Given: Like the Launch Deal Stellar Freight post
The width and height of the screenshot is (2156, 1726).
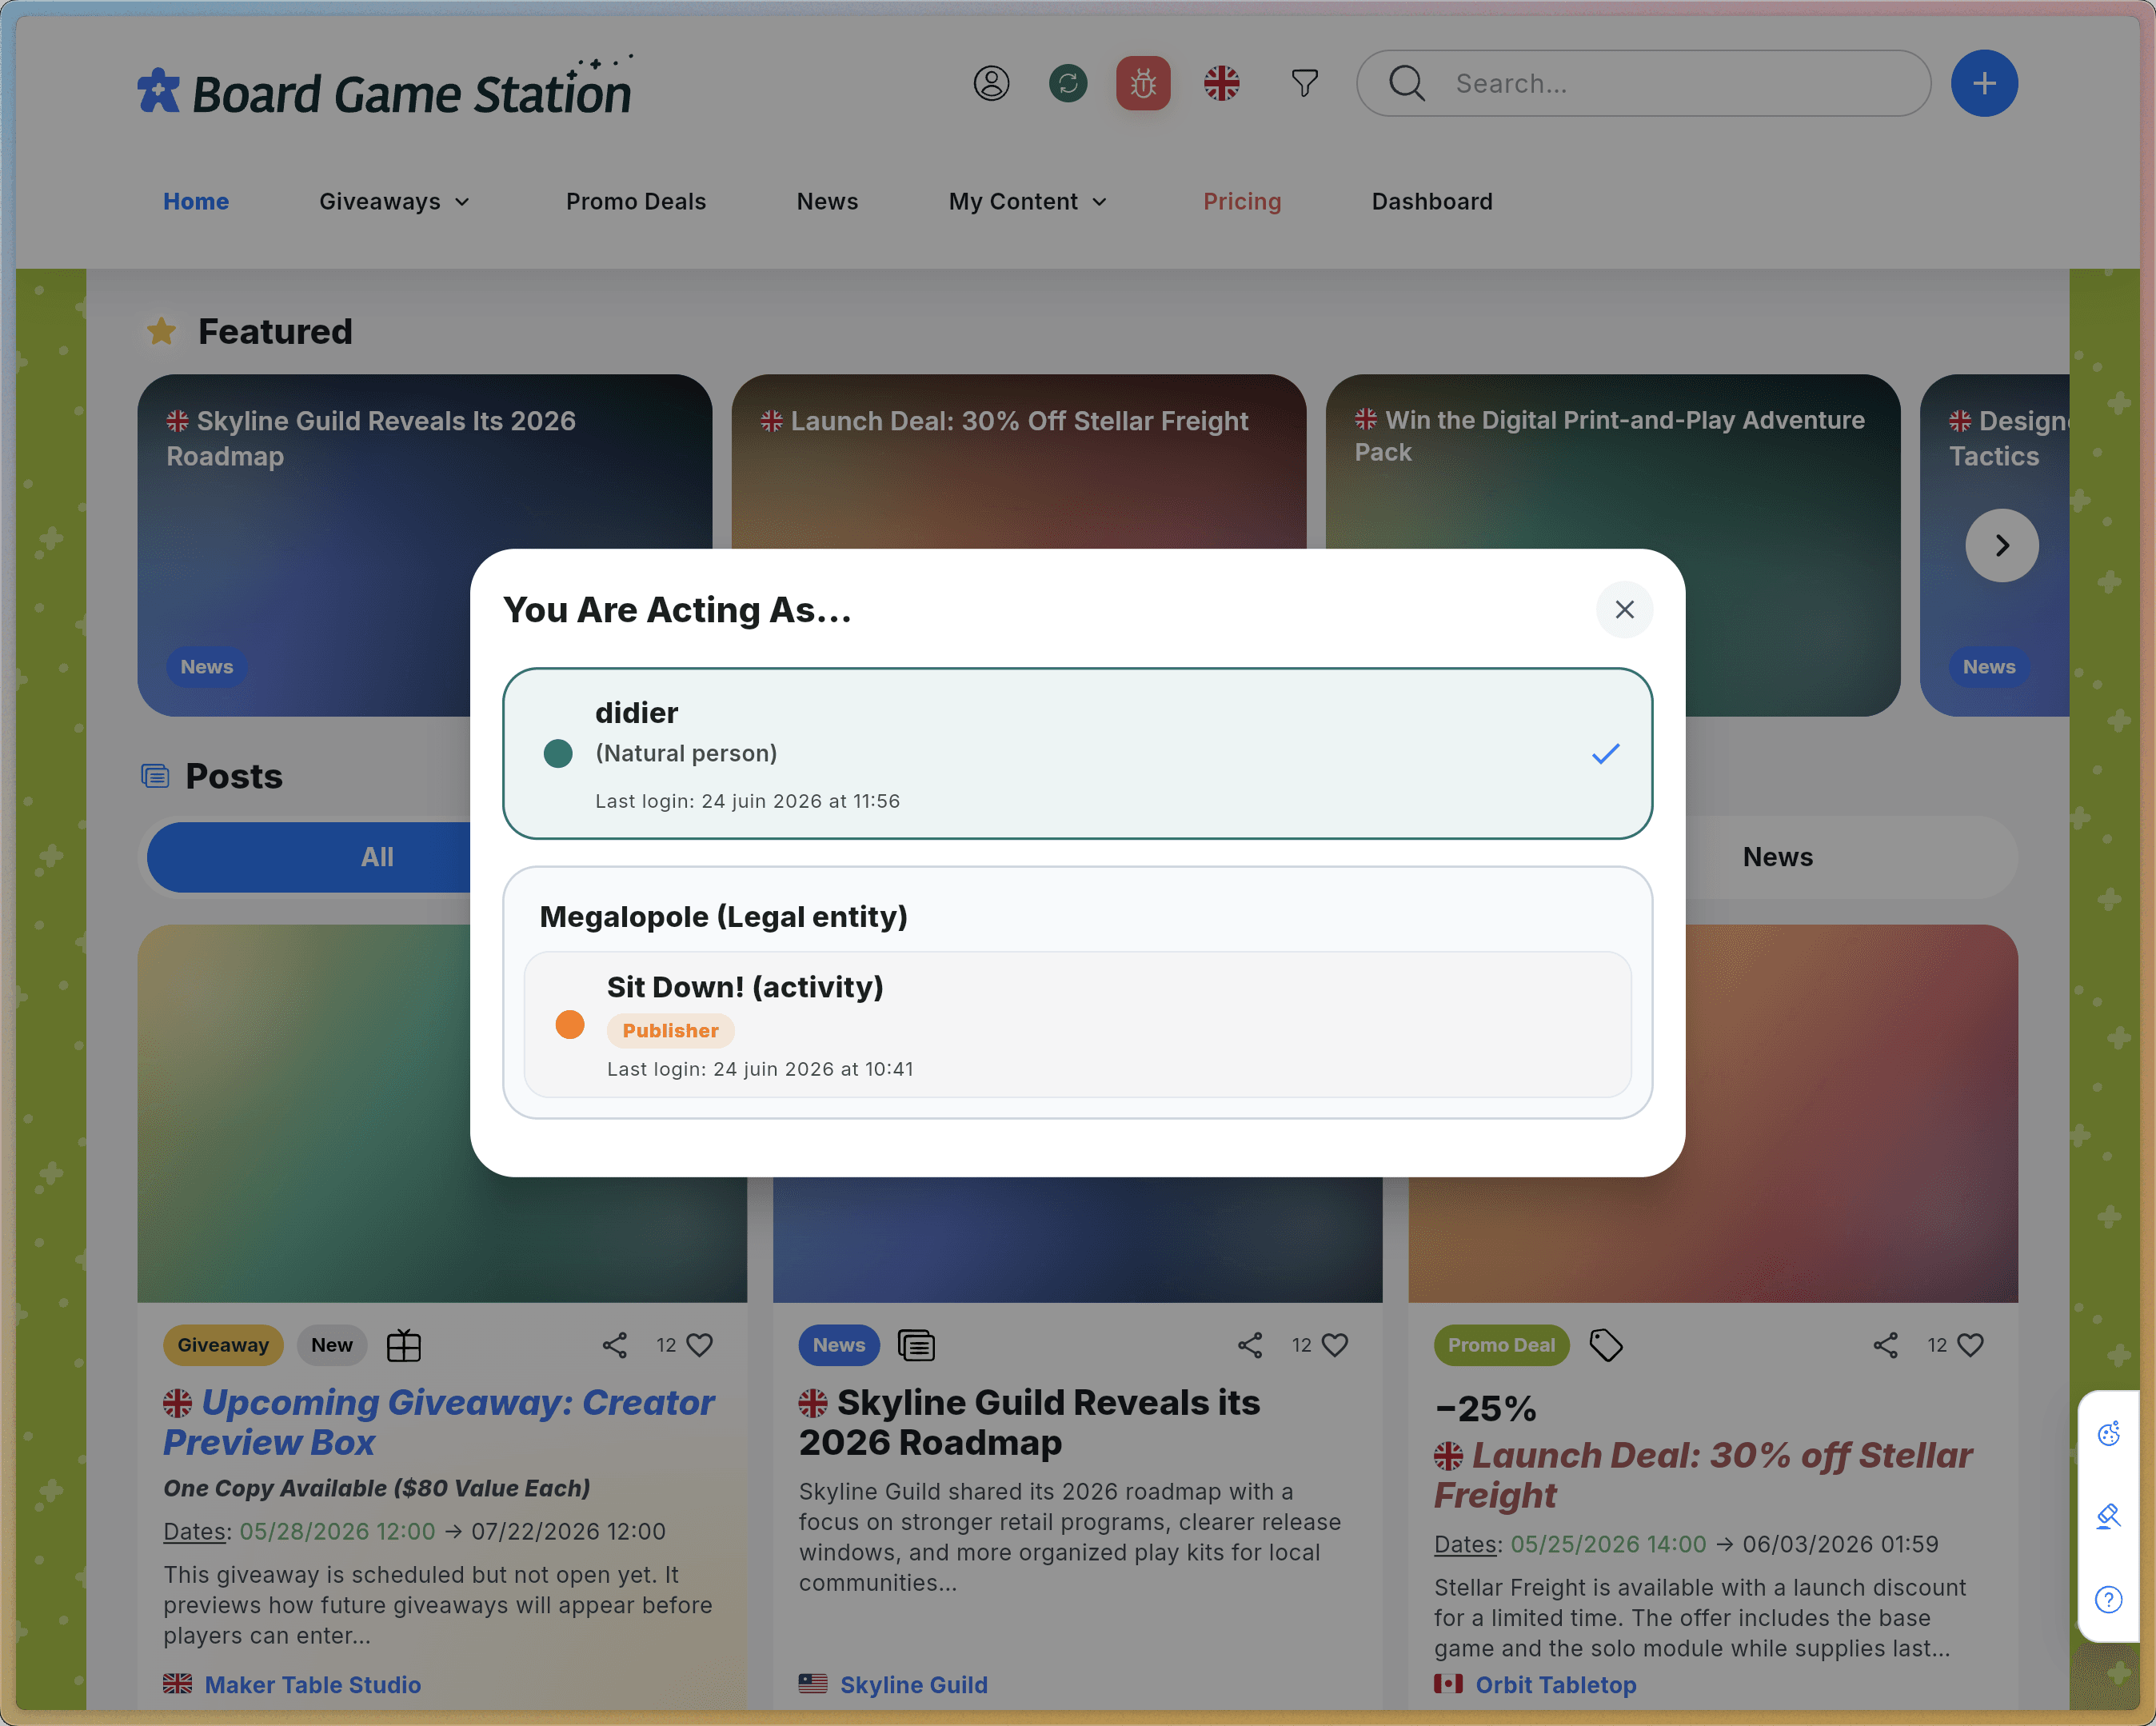Looking at the screenshot, I should [x=1969, y=1345].
